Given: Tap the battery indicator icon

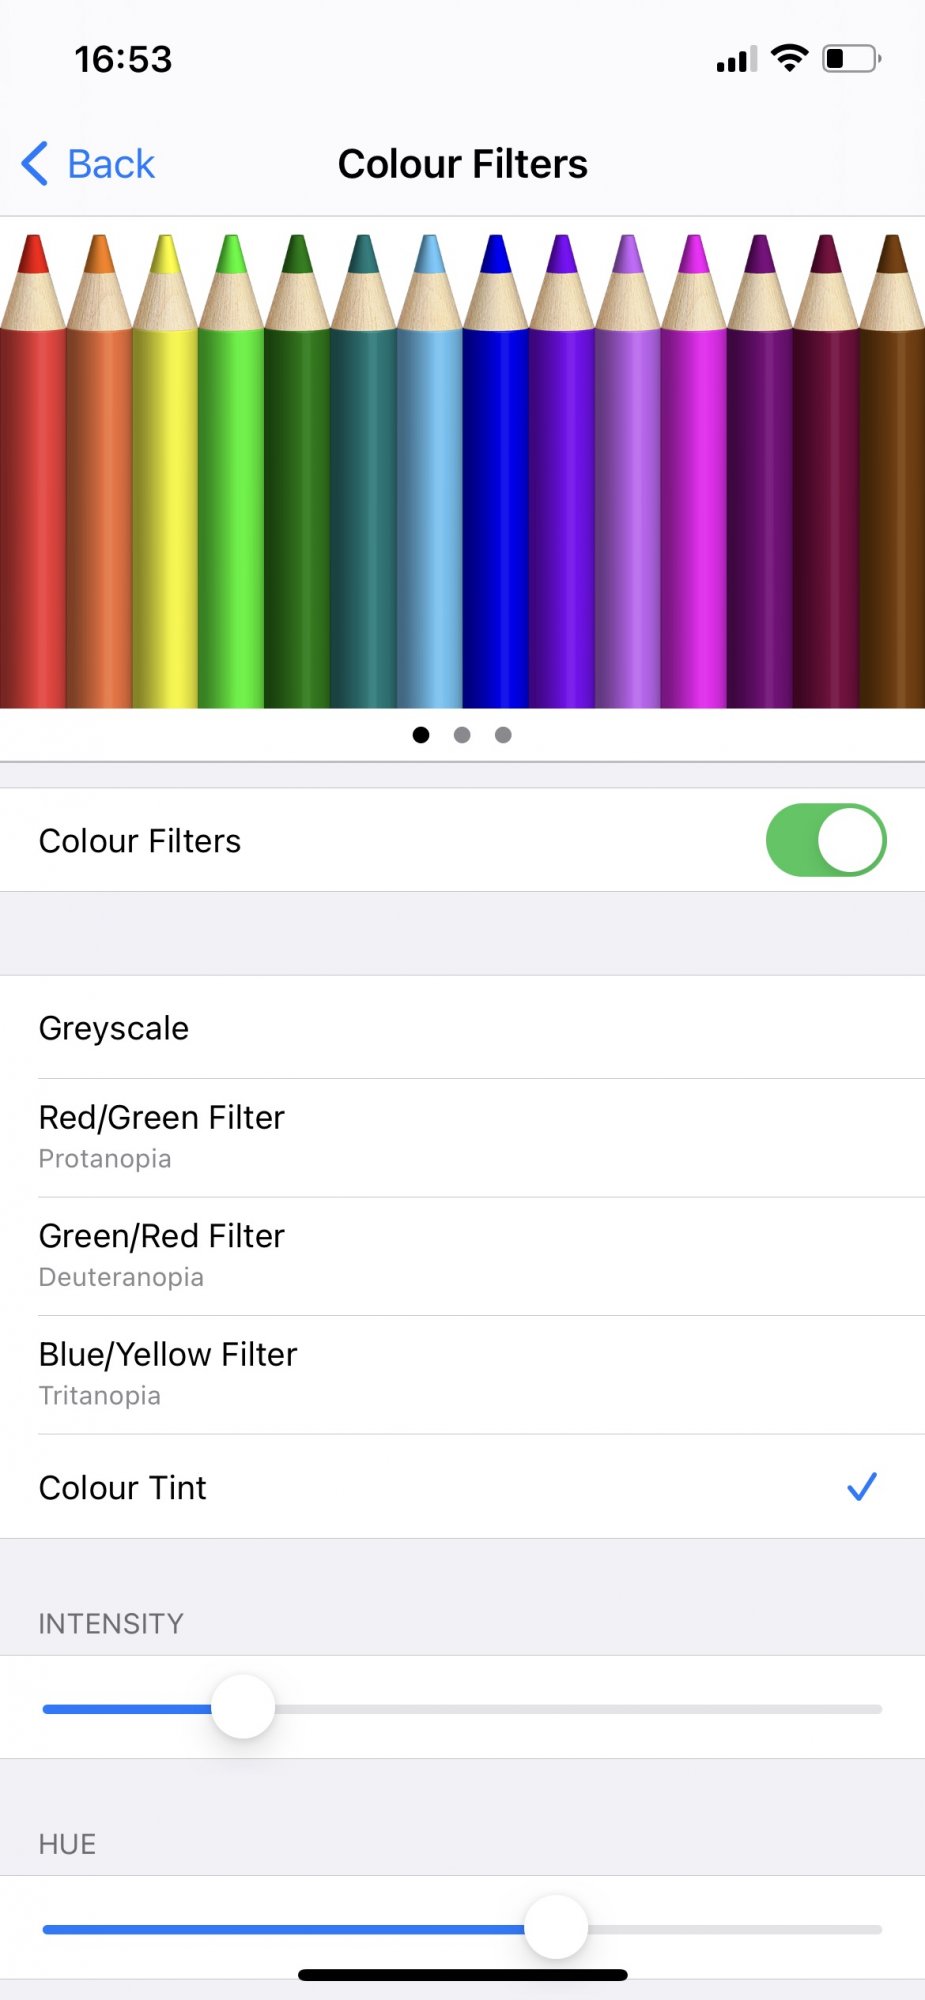Looking at the screenshot, I should [851, 58].
